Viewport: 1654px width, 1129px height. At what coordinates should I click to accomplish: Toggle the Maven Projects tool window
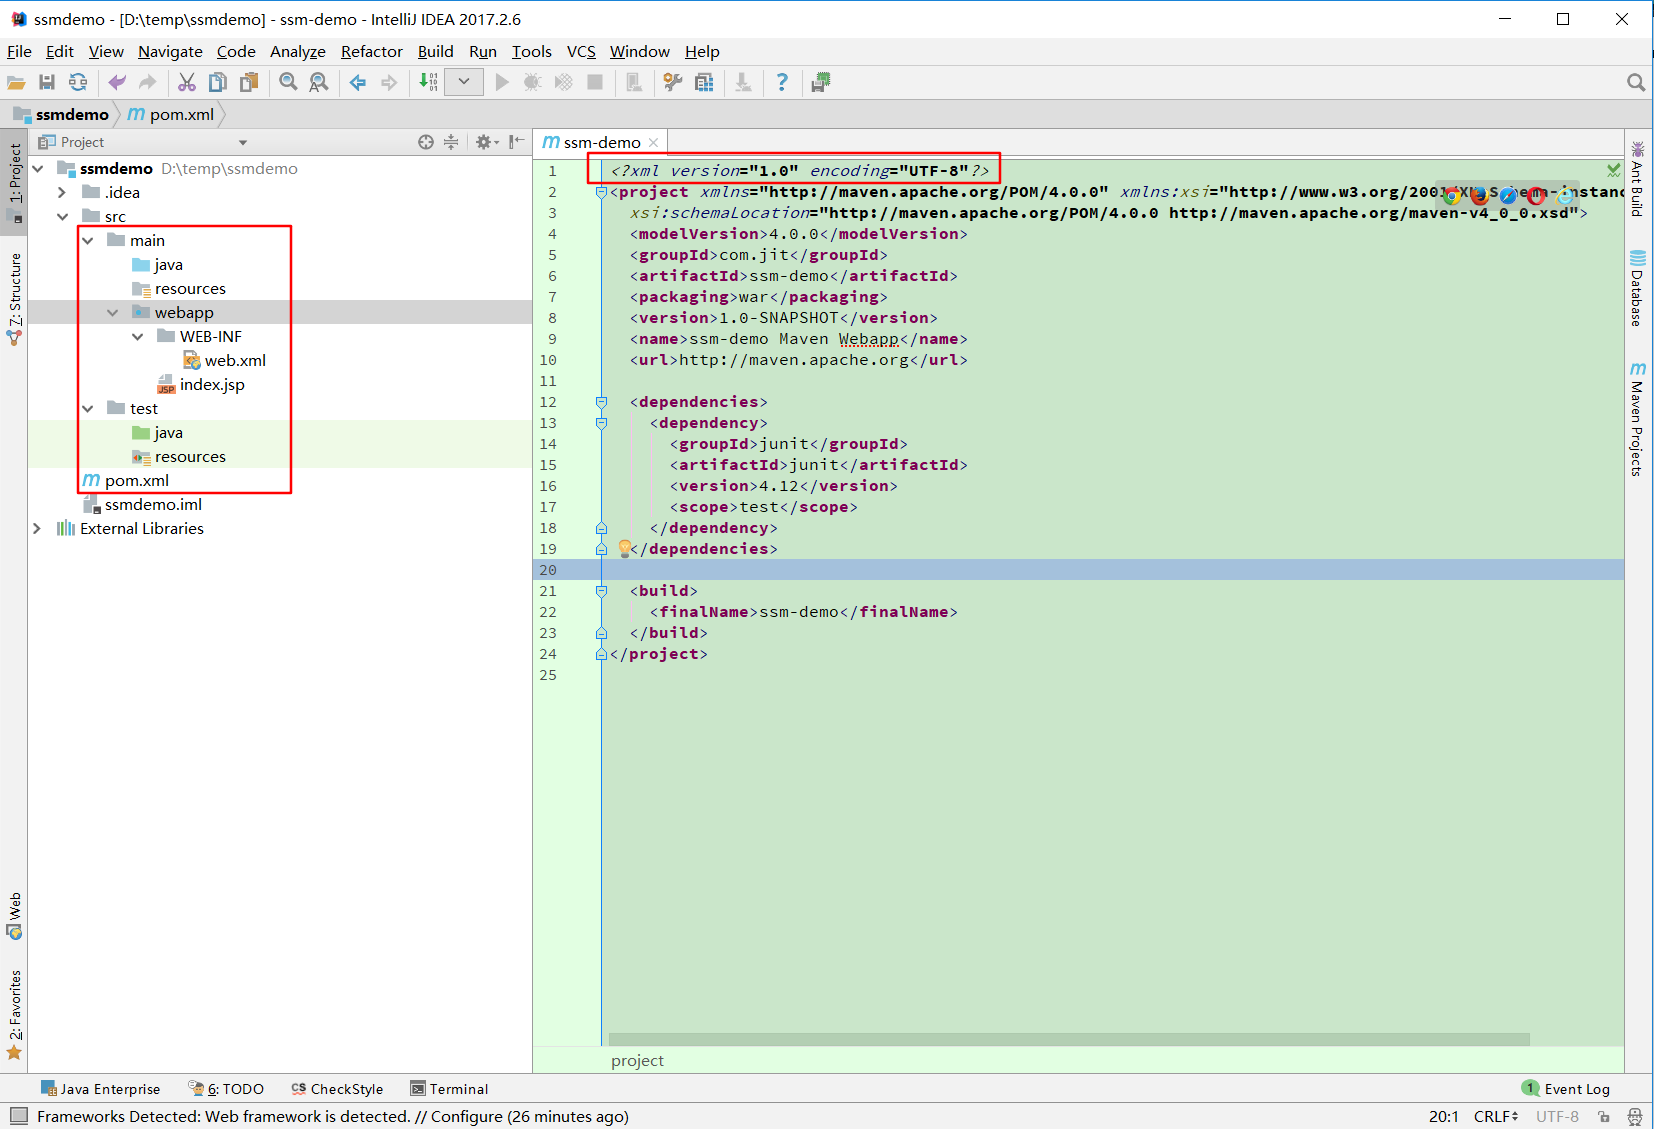pyautogui.click(x=1637, y=419)
